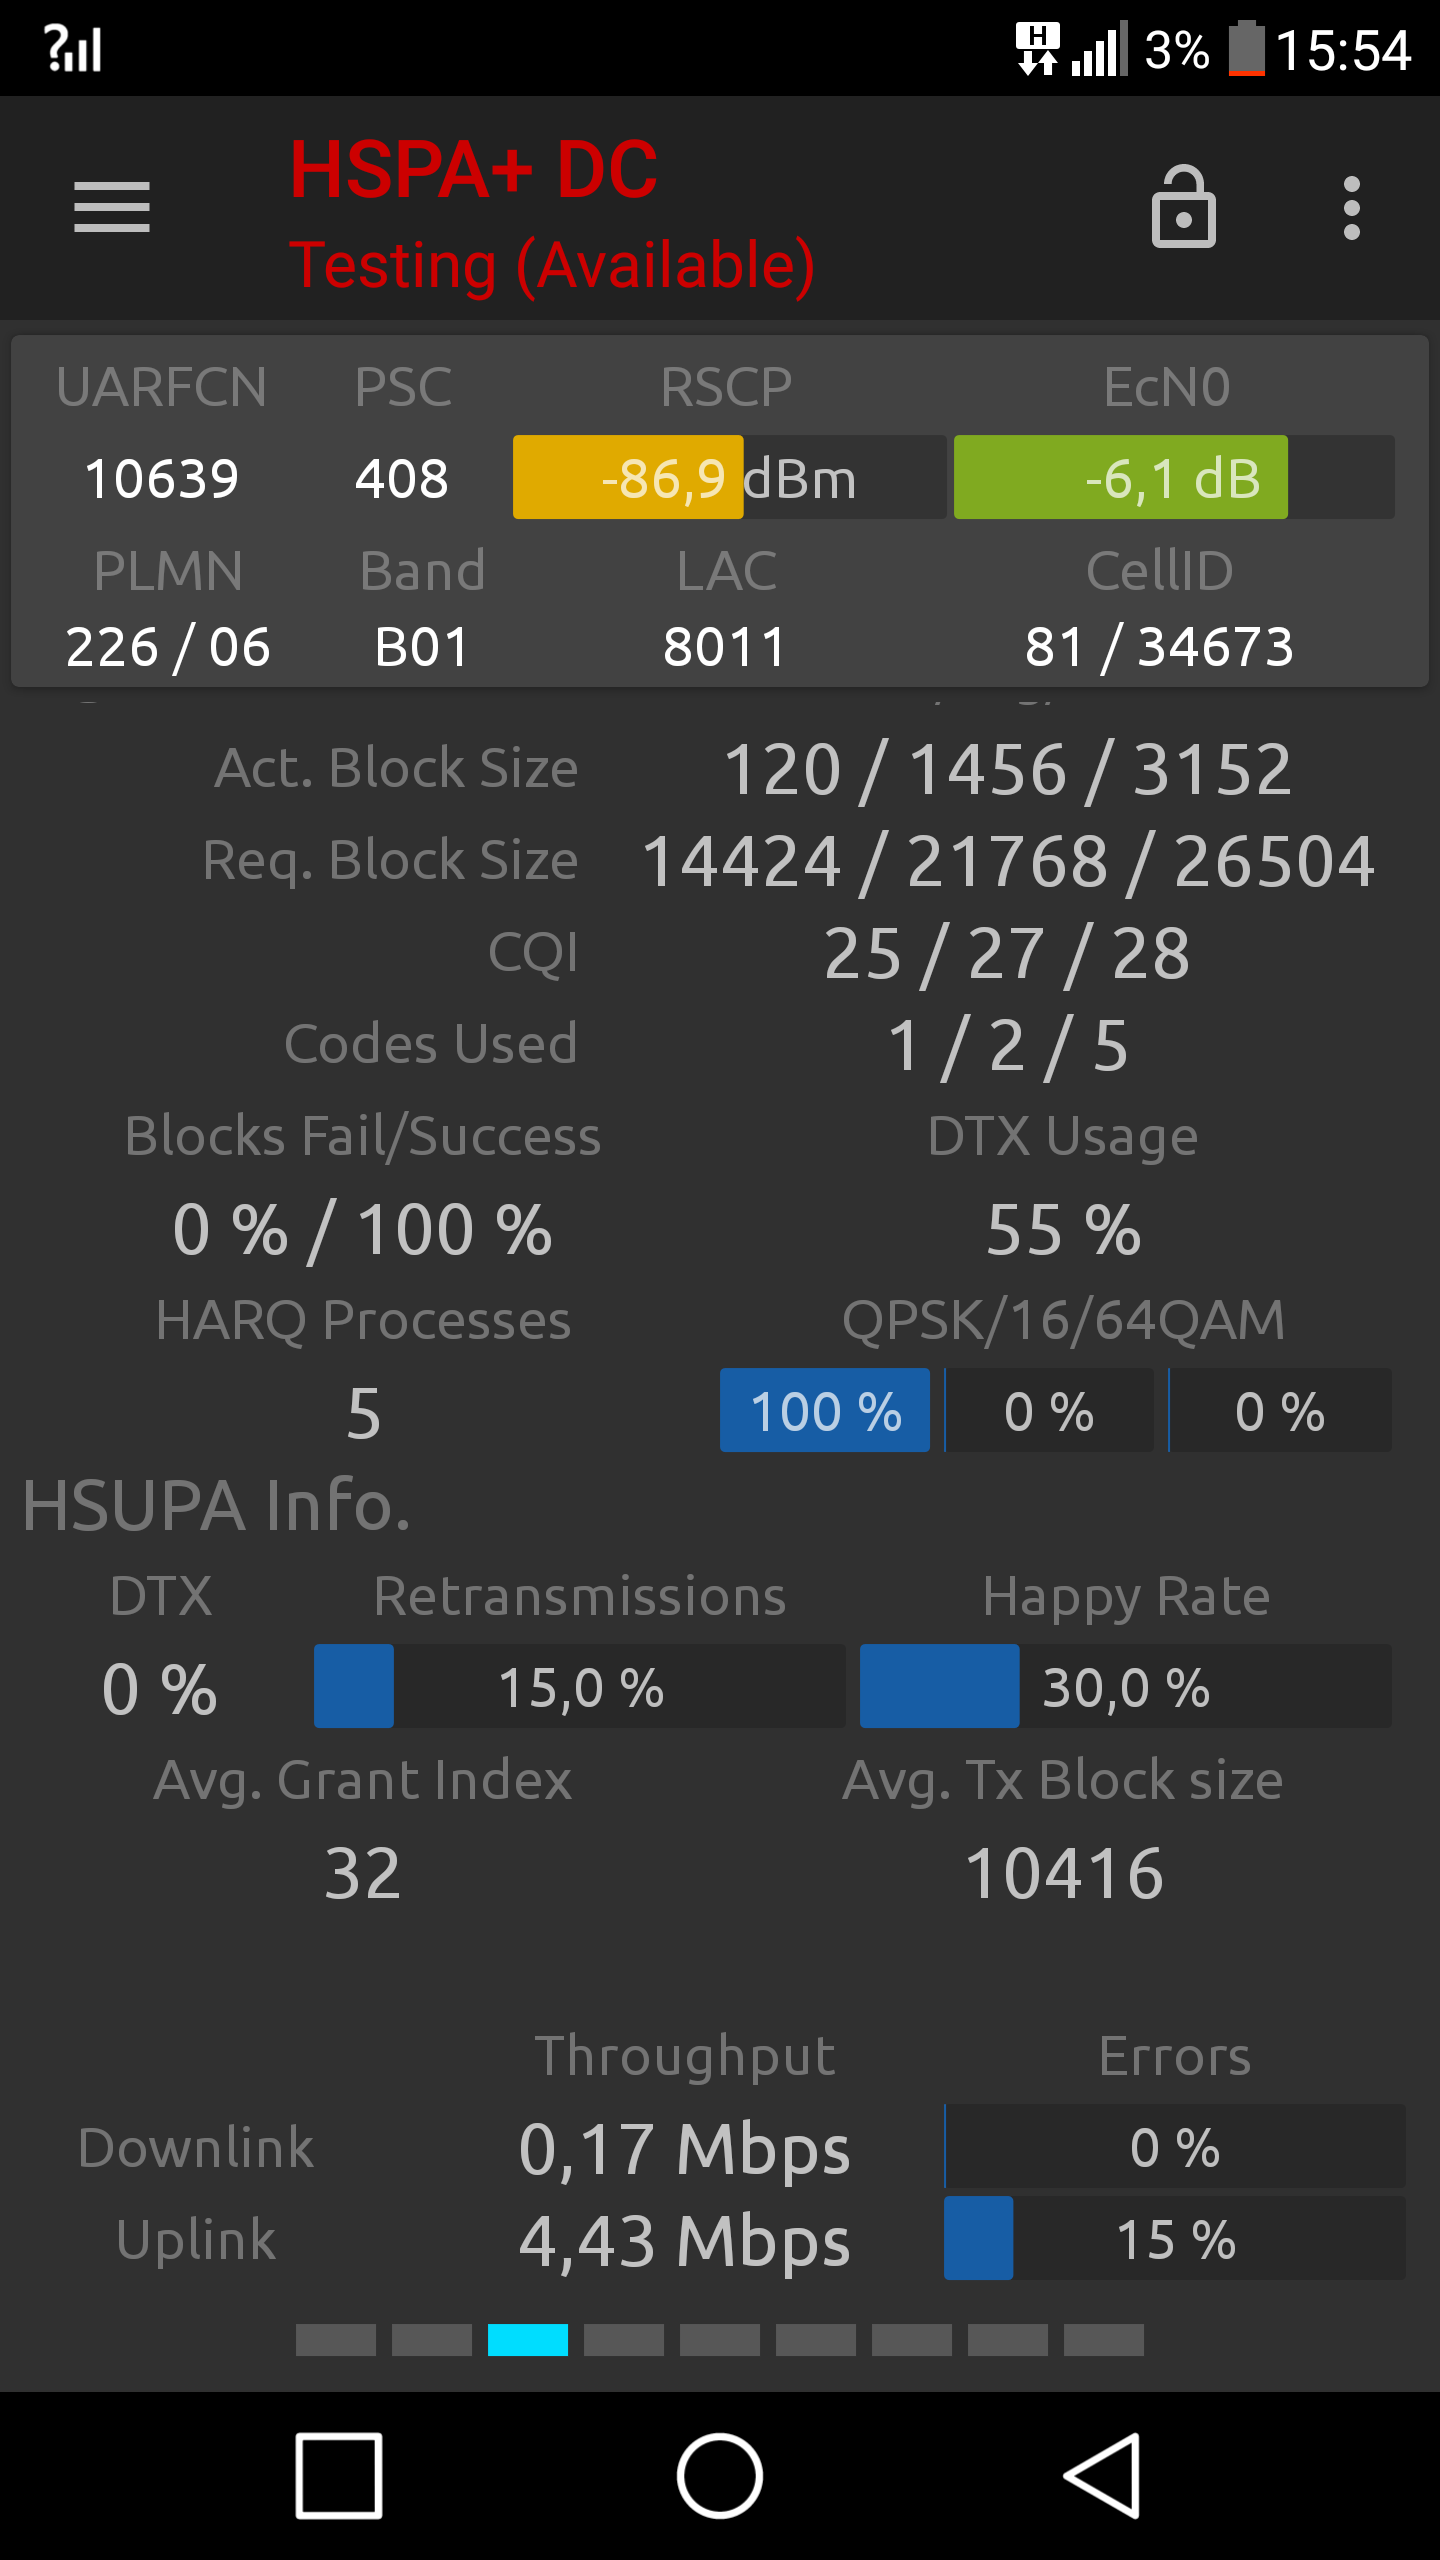
Task: Tap the HSPA+ DC title text
Action: (x=474, y=170)
